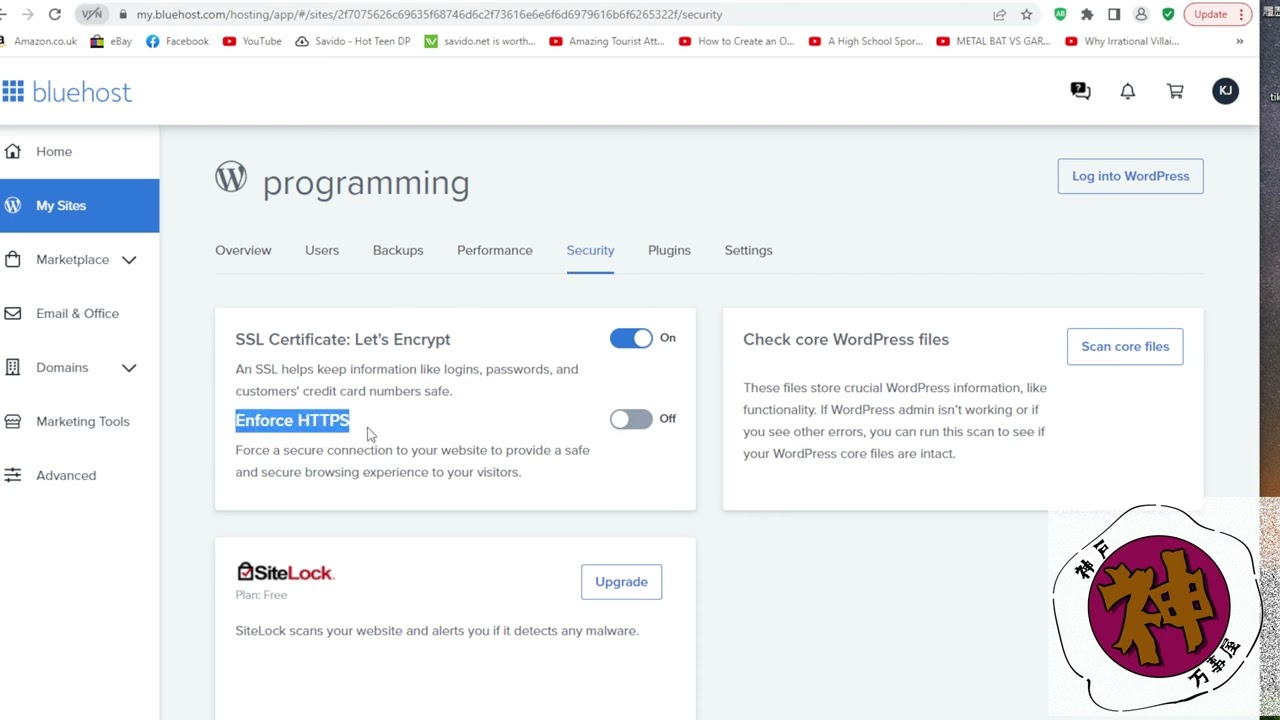This screenshot has height=720, width=1280.
Task: Toggle the browser side panel icon
Action: point(1114,14)
